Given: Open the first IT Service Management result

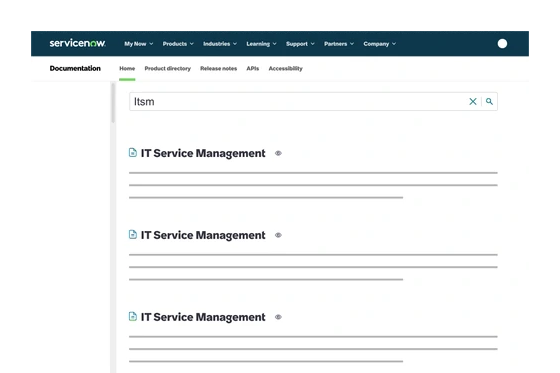Looking at the screenshot, I should point(203,153).
